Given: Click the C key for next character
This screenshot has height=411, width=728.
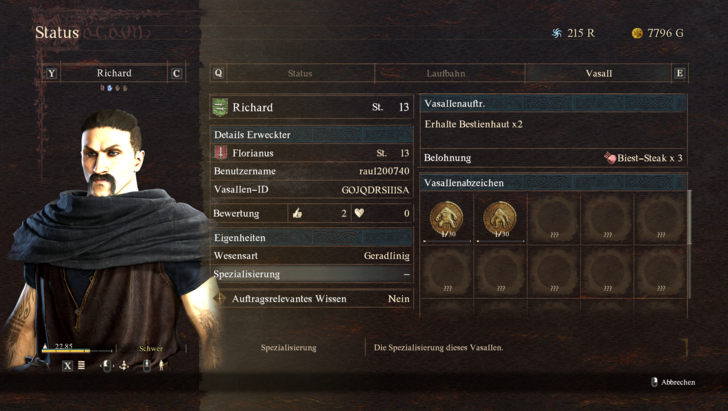Looking at the screenshot, I should 176,73.
